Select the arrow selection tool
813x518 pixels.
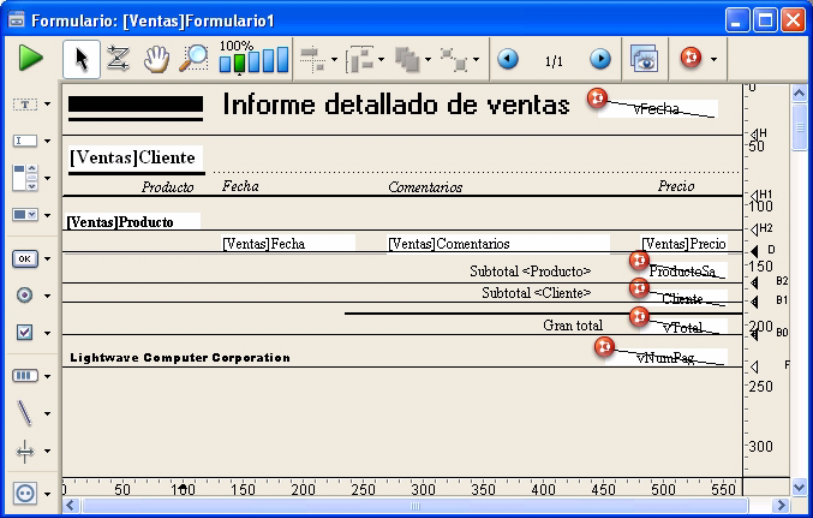point(81,60)
